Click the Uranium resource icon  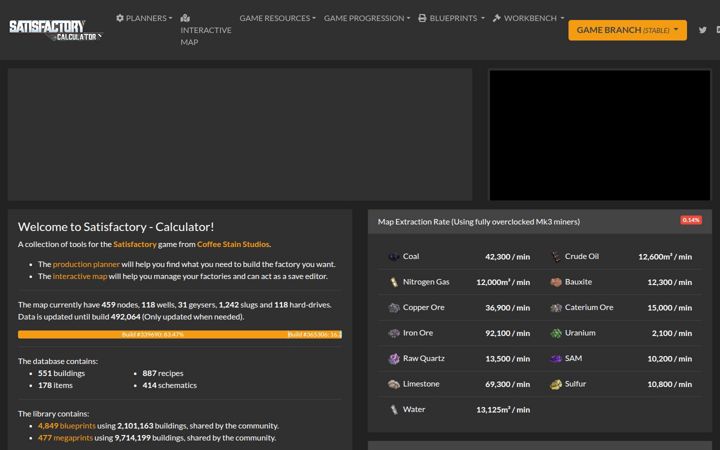[x=556, y=333]
